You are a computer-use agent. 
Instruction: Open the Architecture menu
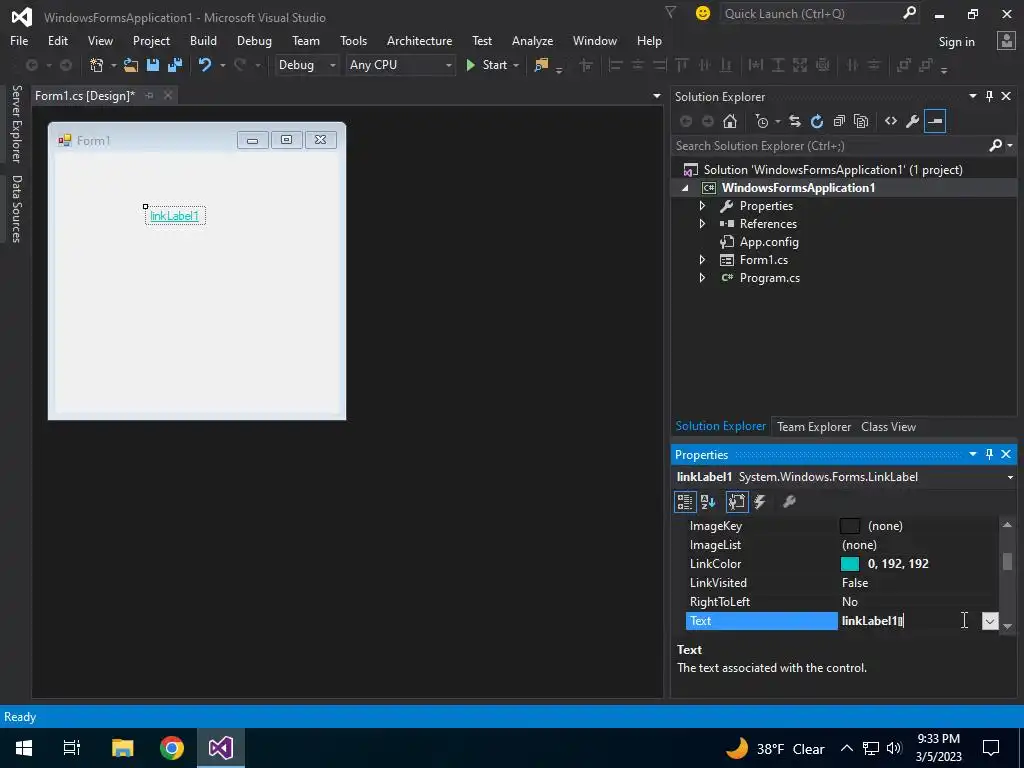coord(419,40)
